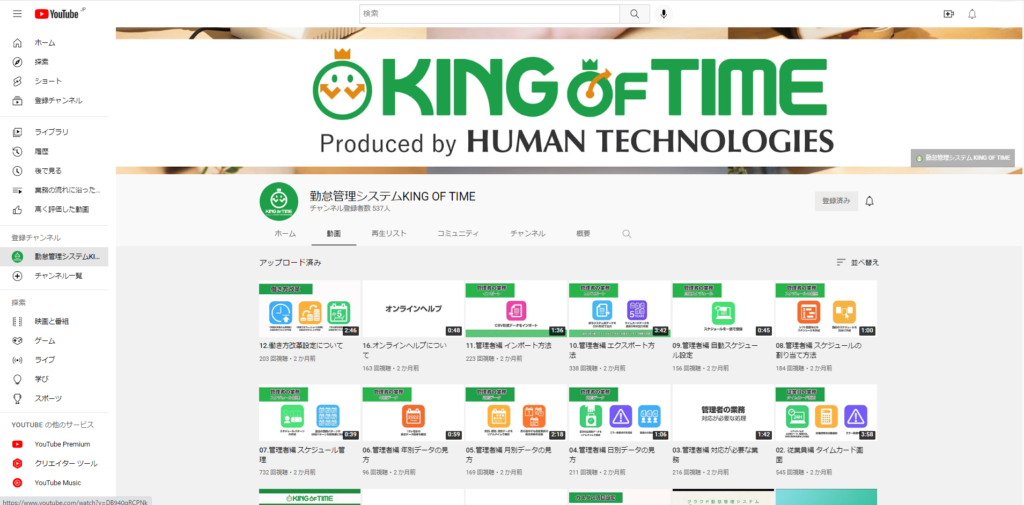Go to 履歴 in the sidebar
The image size is (1024, 505).
point(42,151)
